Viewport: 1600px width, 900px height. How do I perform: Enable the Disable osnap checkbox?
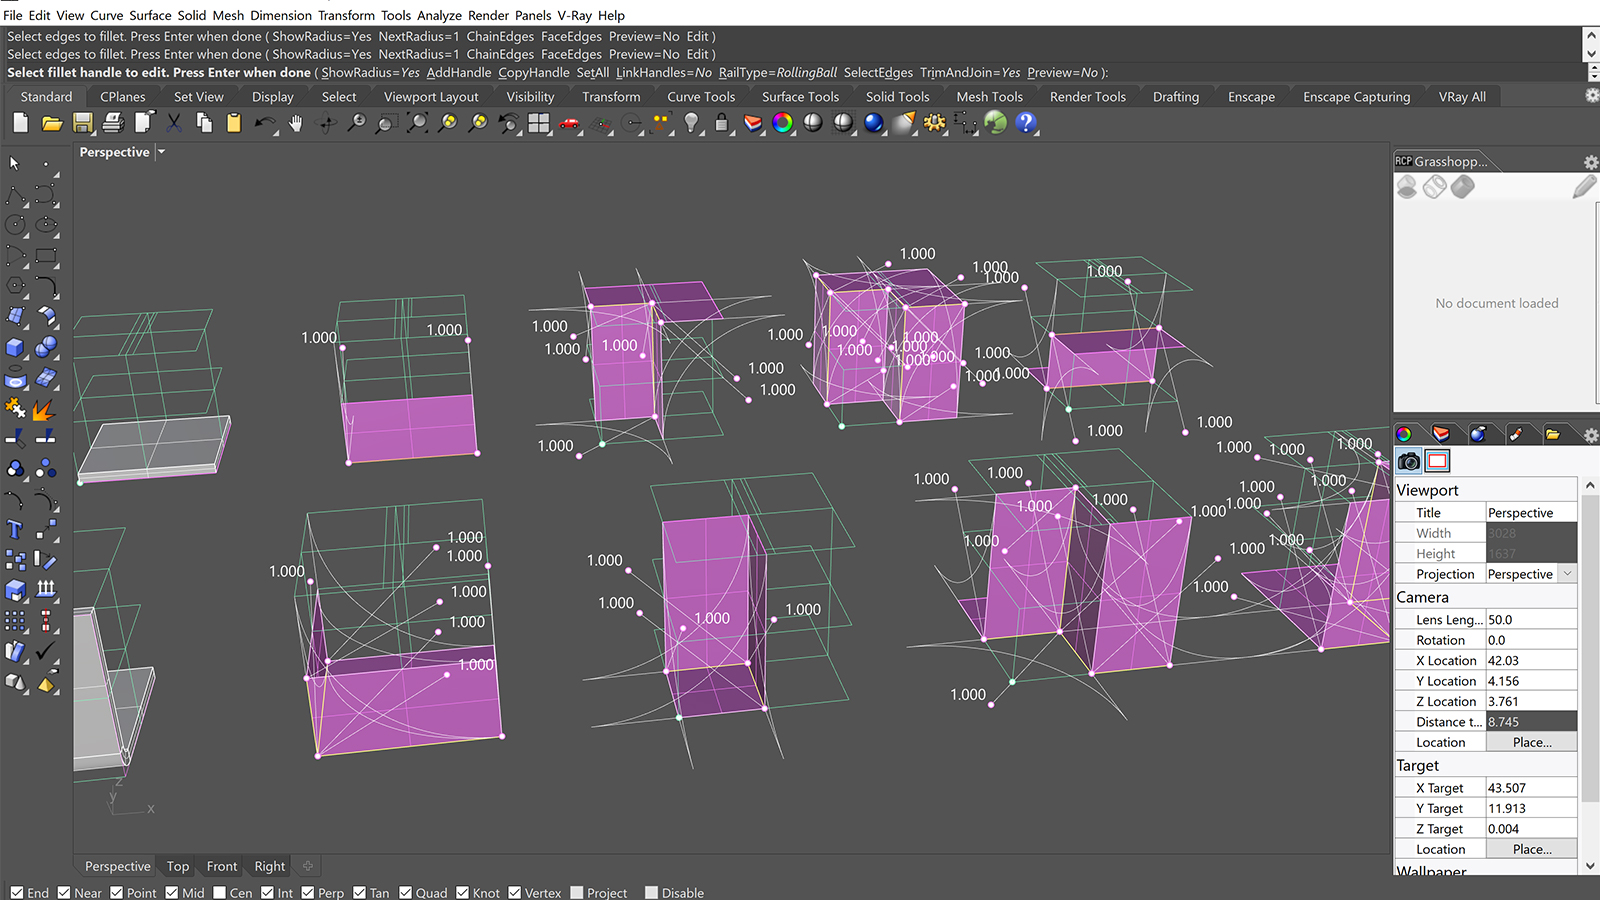652,893
